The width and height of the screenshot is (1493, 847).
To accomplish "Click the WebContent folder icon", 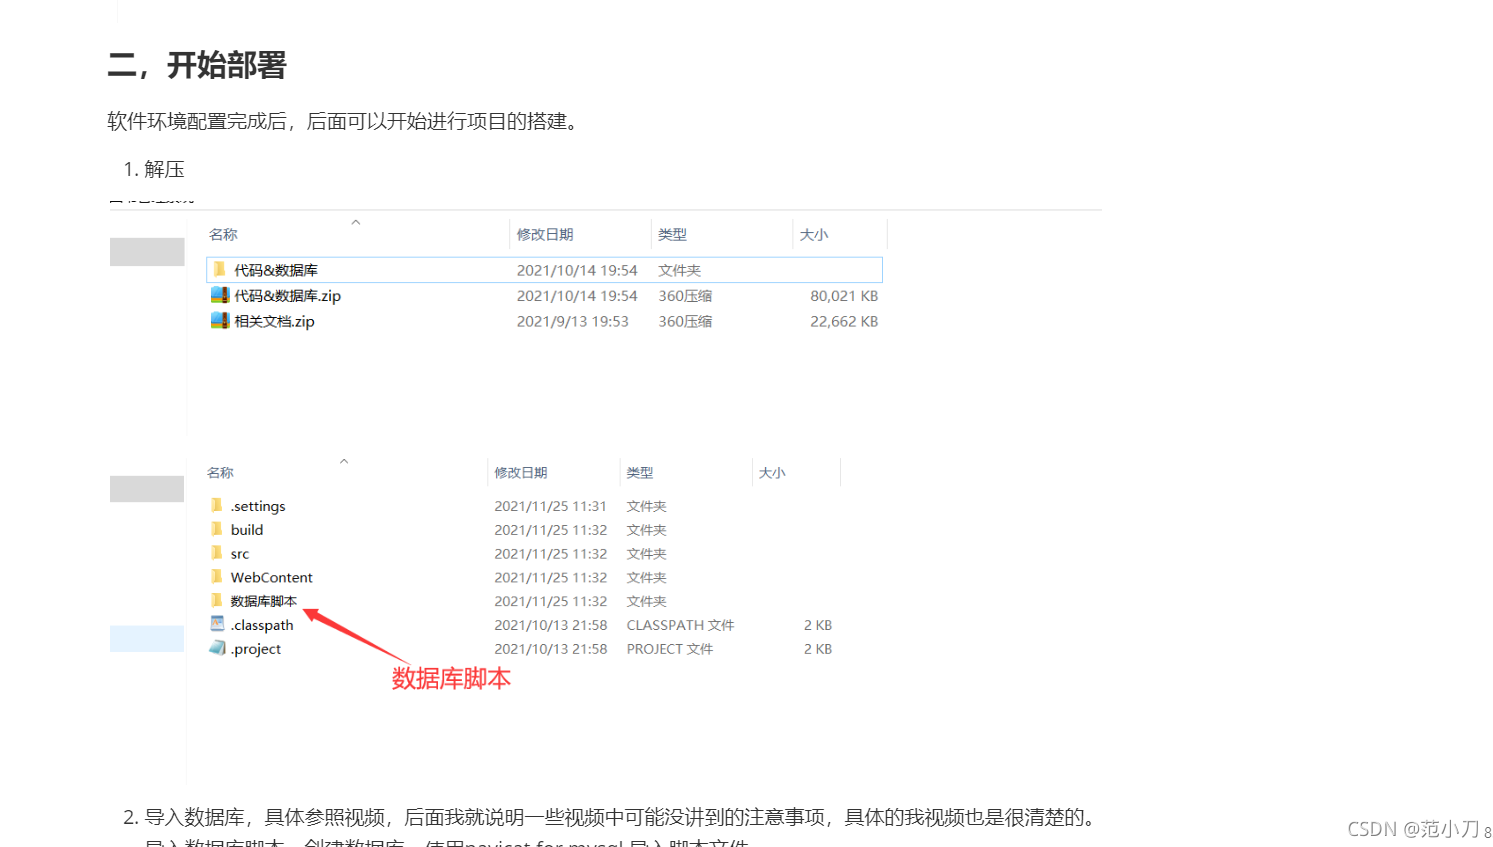I will [x=217, y=576].
